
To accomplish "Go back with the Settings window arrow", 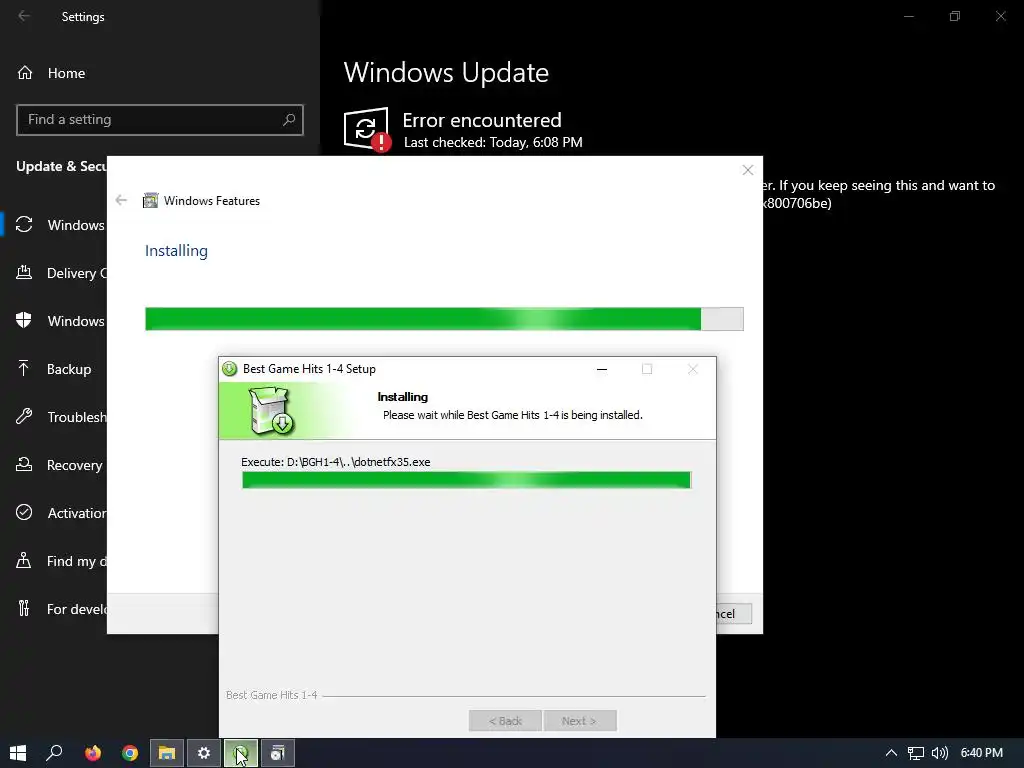I will point(24,16).
